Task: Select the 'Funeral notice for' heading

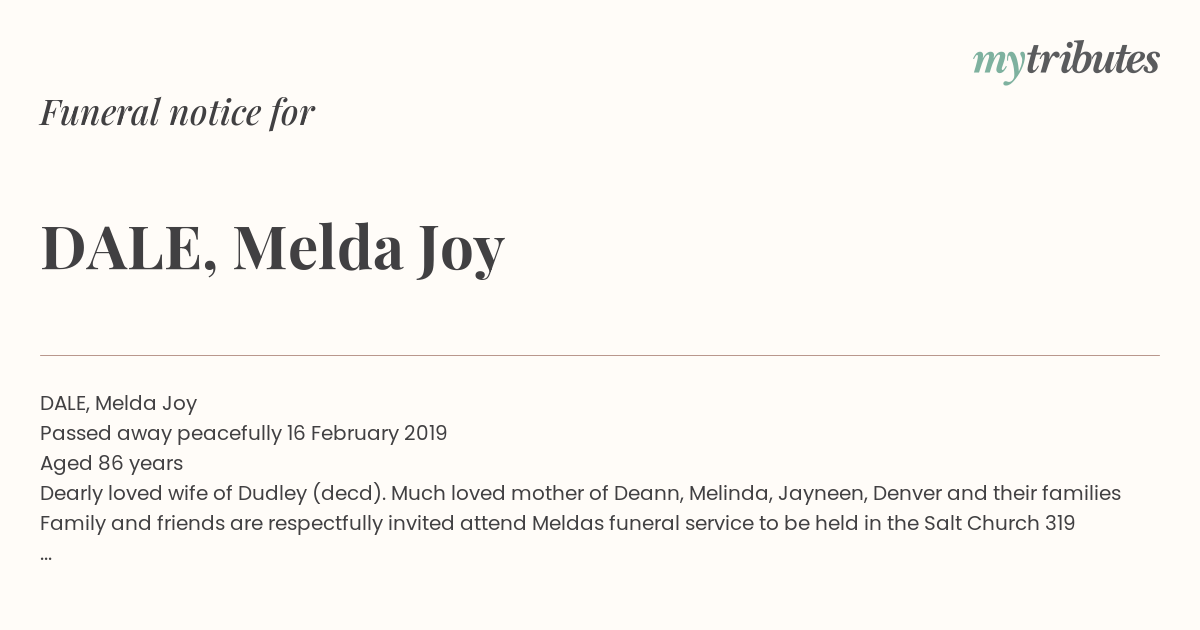Action: click(177, 112)
